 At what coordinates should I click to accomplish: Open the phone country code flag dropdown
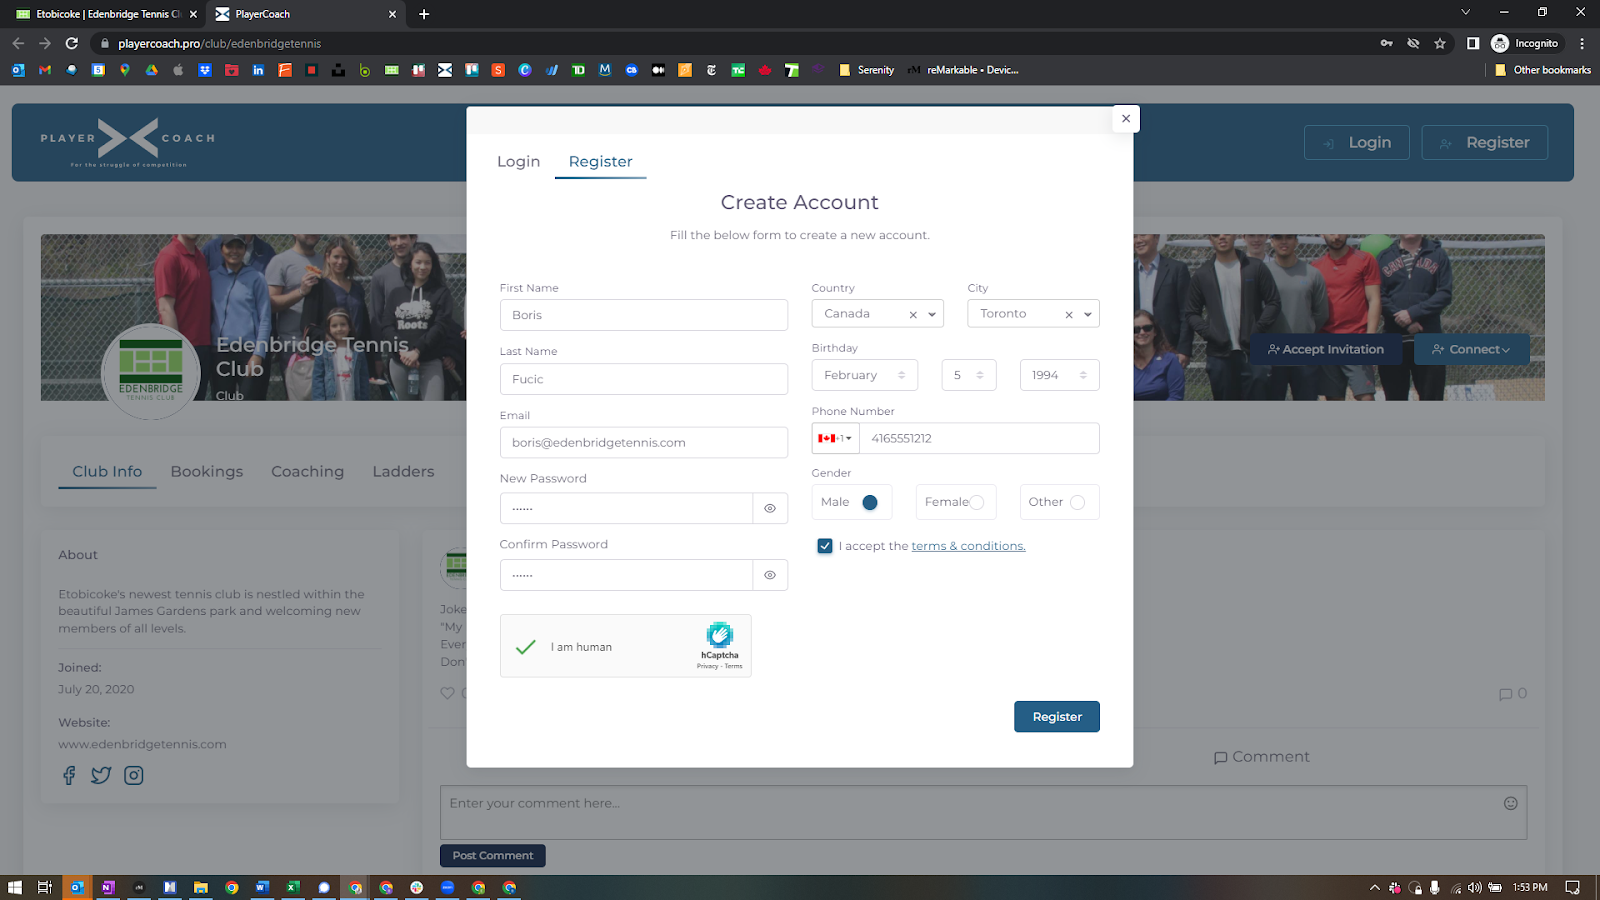point(835,438)
